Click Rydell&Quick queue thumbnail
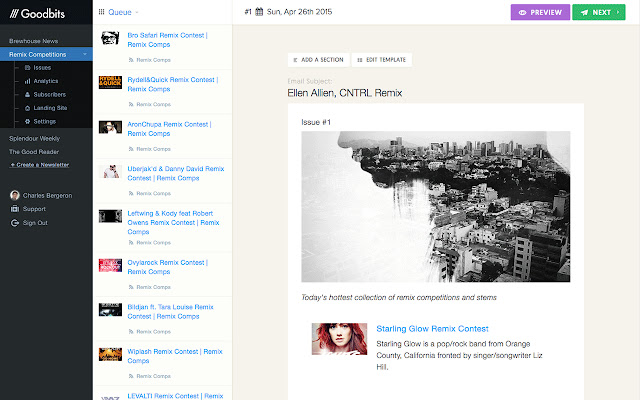Screen dimensions: 640x400 pos(110,82)
